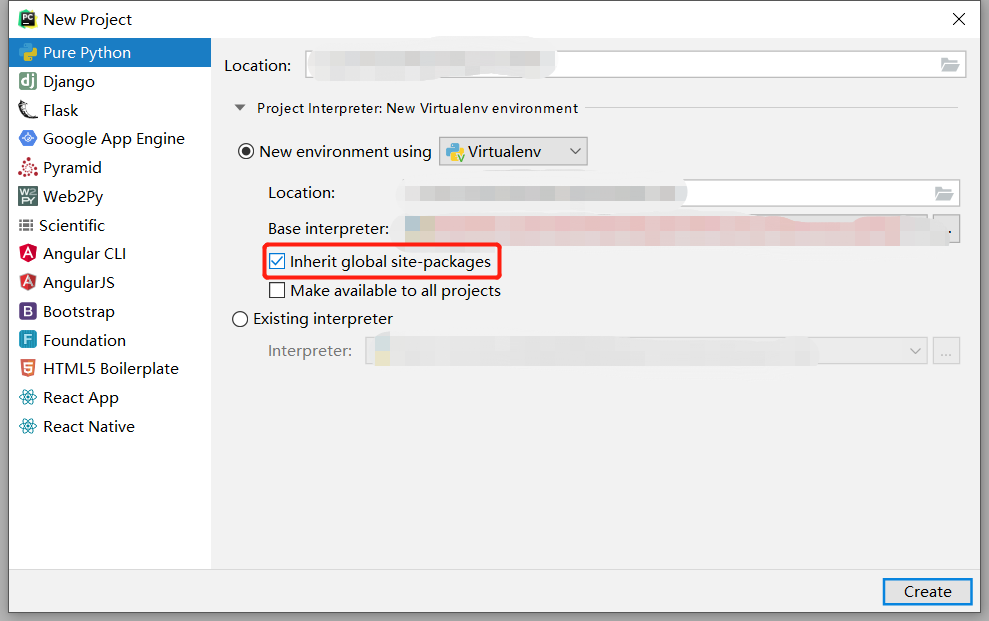Enable Make available to all projects
Image resolution: width=989 pixels, height=621 pixels.
tap(277, 290)
